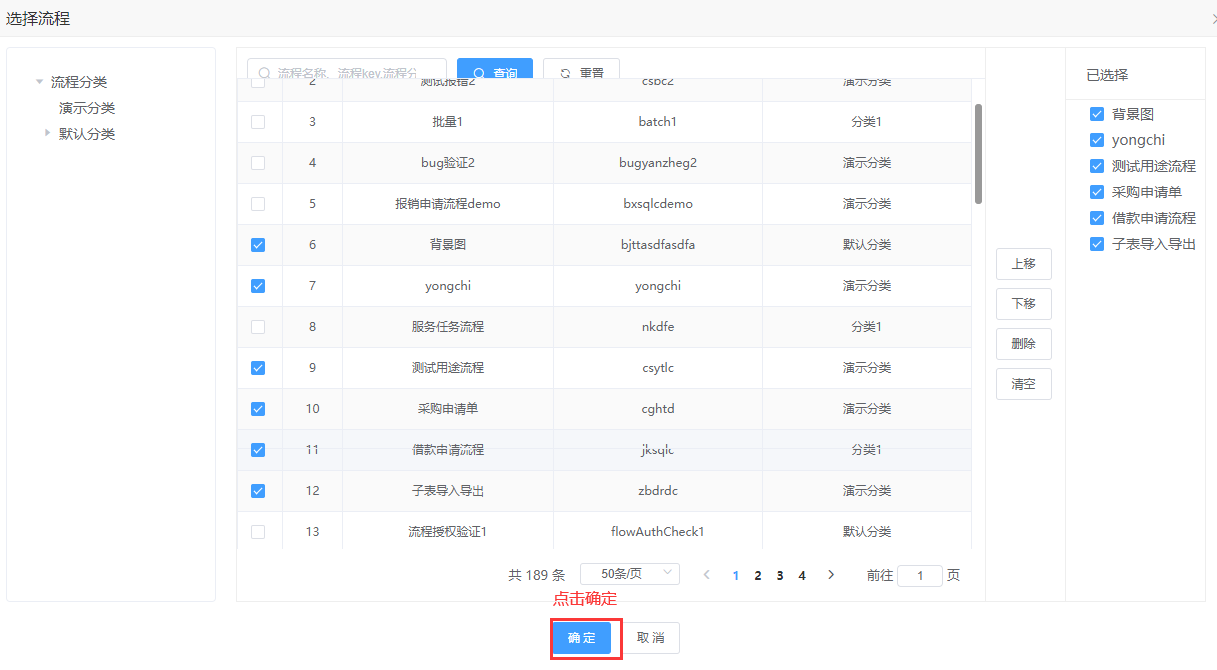Uncheck the row 9 测试用途流程 checkbox
1217x670 pixels.
coord(258,368)
